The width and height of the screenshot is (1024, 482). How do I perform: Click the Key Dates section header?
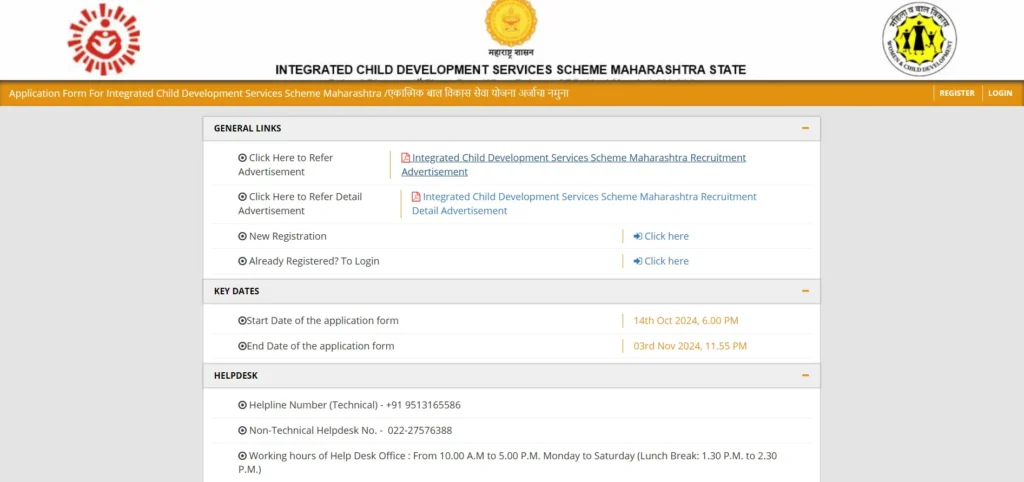click(x=236, y=291)
